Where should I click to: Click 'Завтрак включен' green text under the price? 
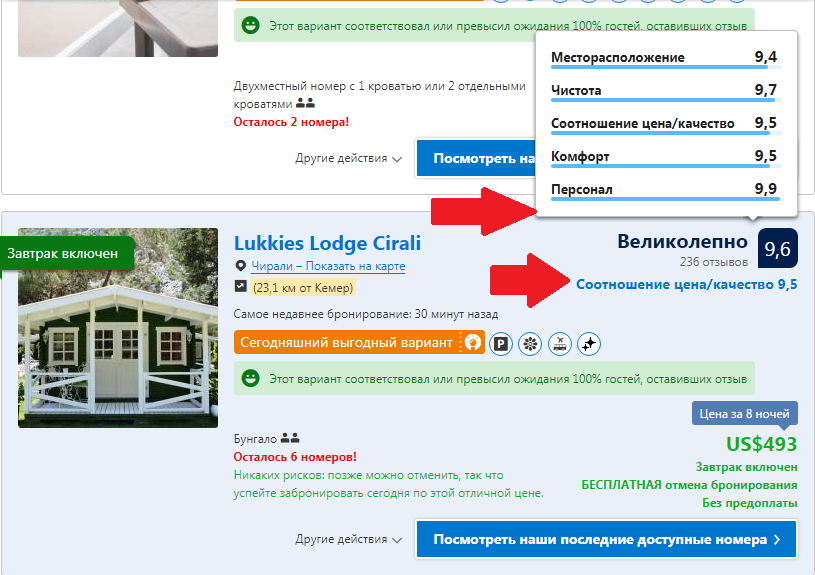pyautogui.click(x=746, y=467)
